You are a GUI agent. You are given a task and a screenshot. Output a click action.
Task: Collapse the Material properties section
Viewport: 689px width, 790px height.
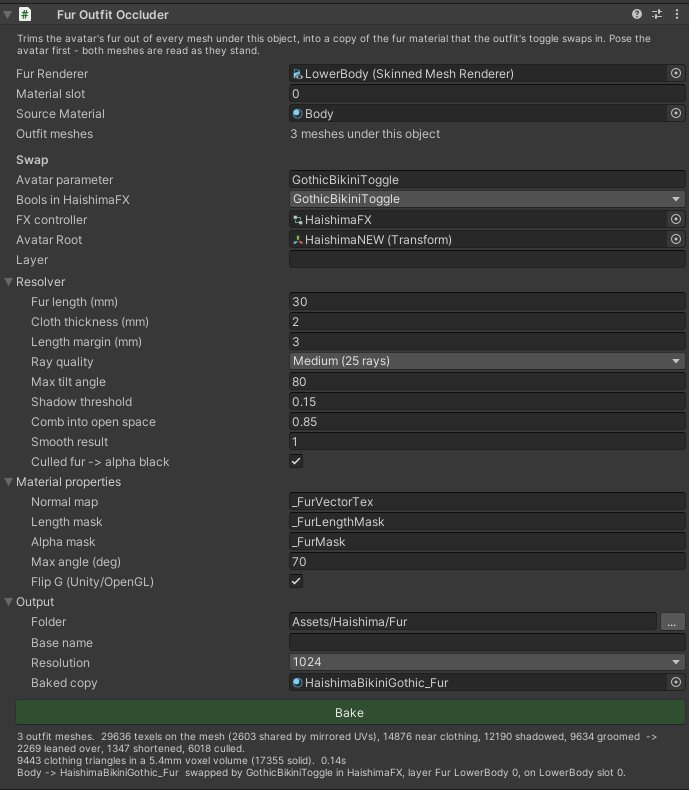(x=8, y=482)
